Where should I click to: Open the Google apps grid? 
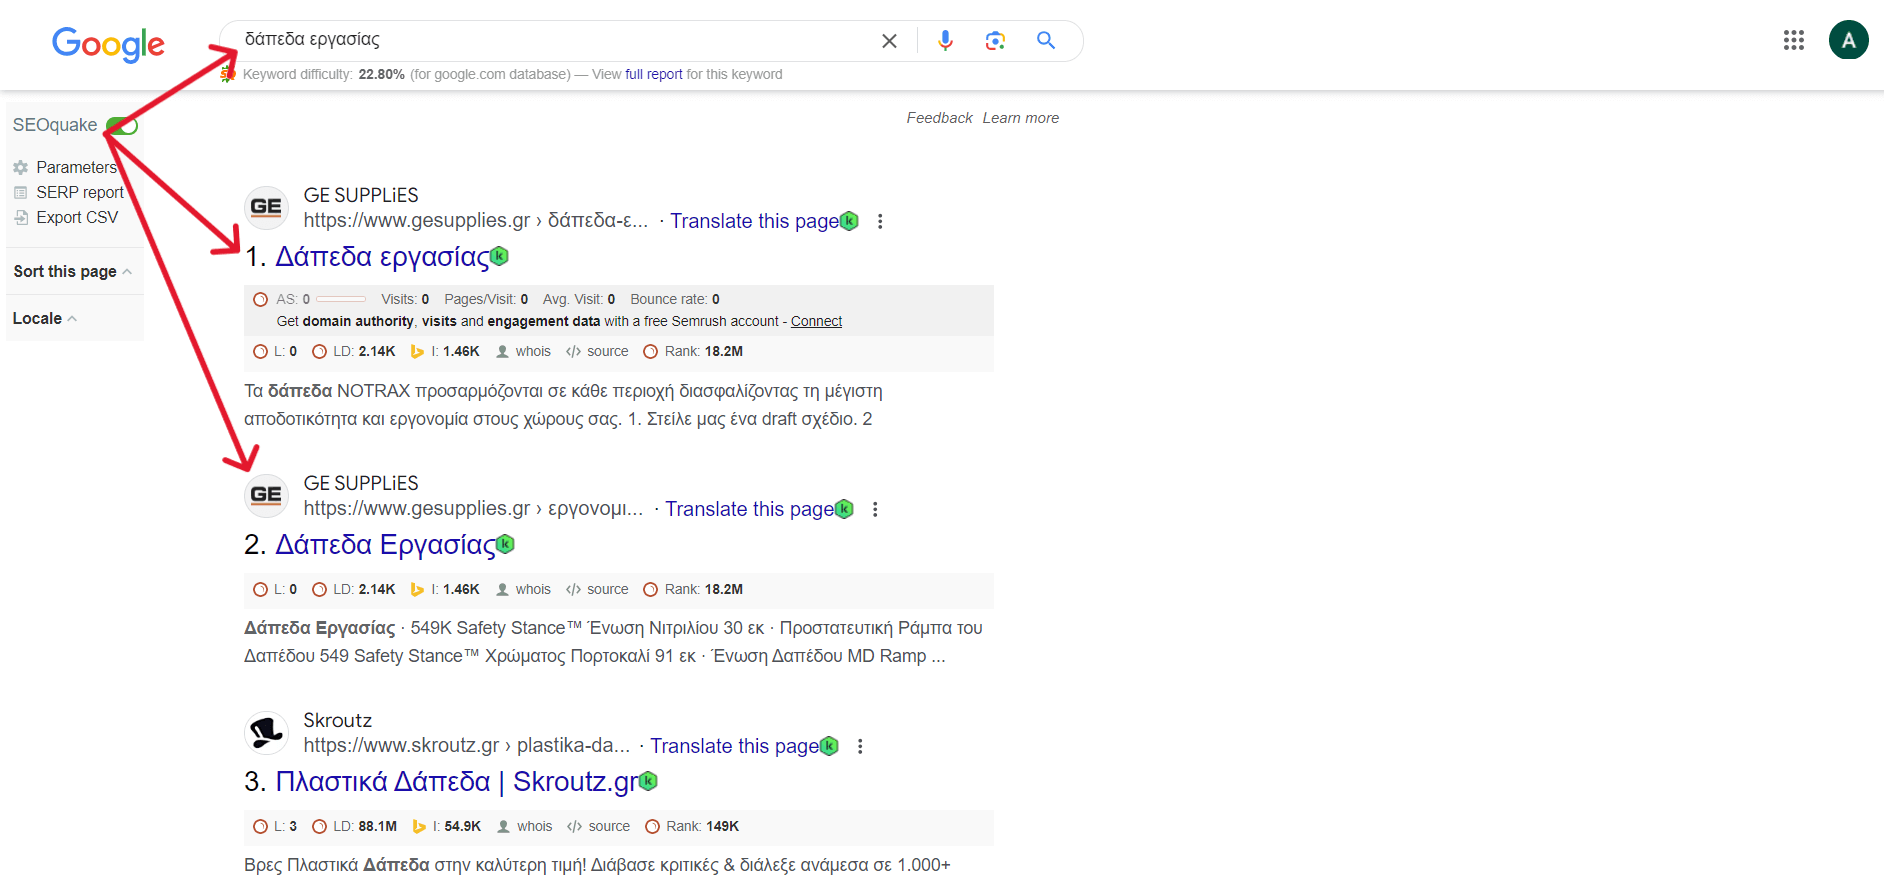(x=1794, y=40)
